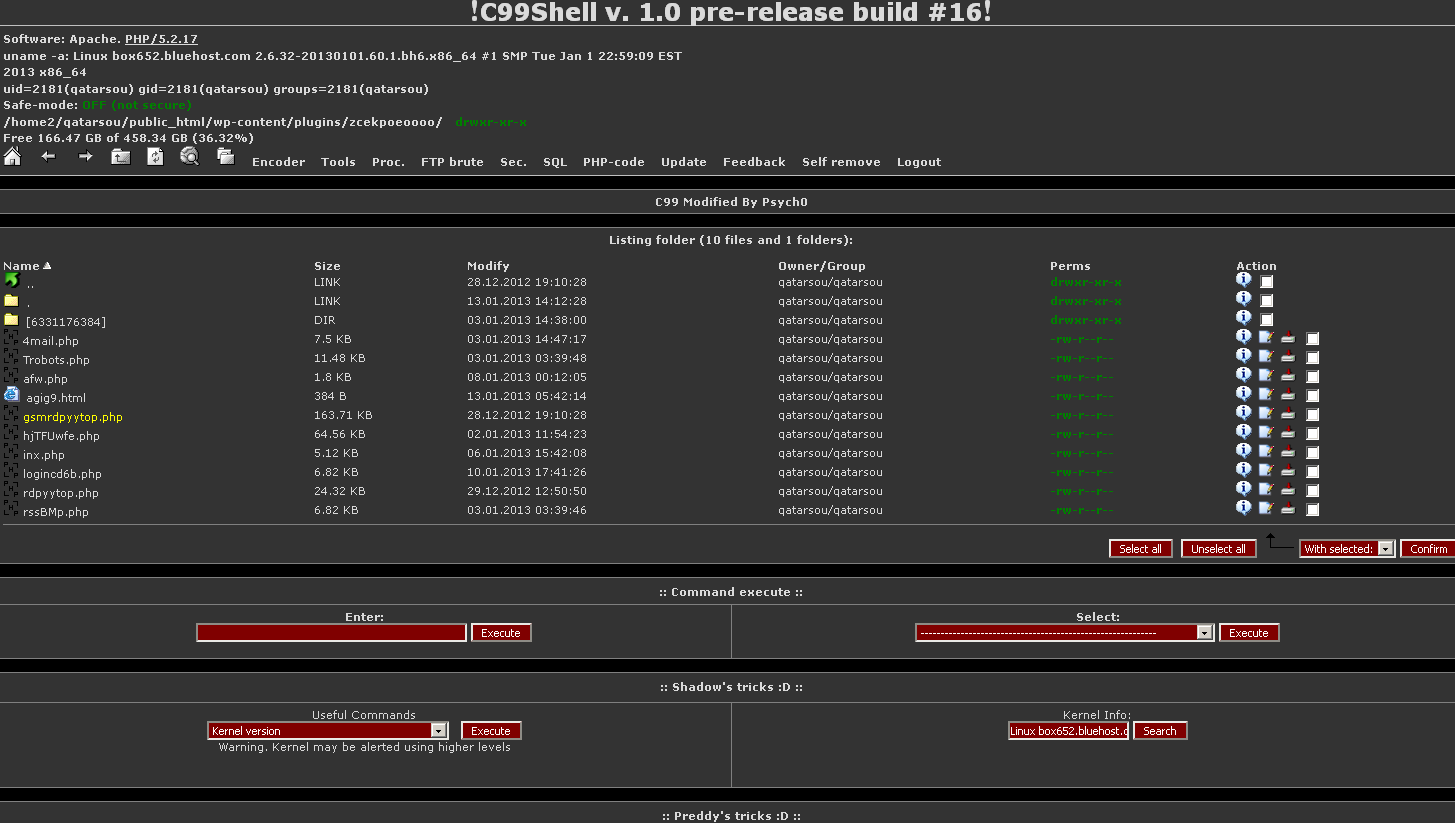Image resolution: width=1455 pixels, height=823 pixels.
Task: Open the command Select dropdown
Action: pyautogui.click(x=1065, y=633)
